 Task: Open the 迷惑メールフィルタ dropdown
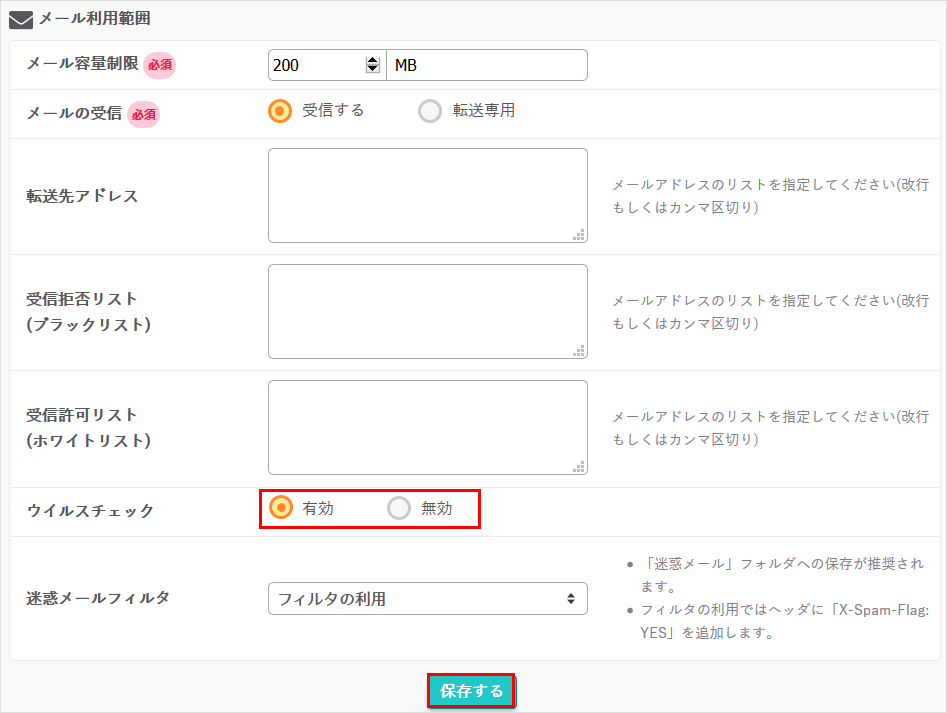(x=428, y=598)
